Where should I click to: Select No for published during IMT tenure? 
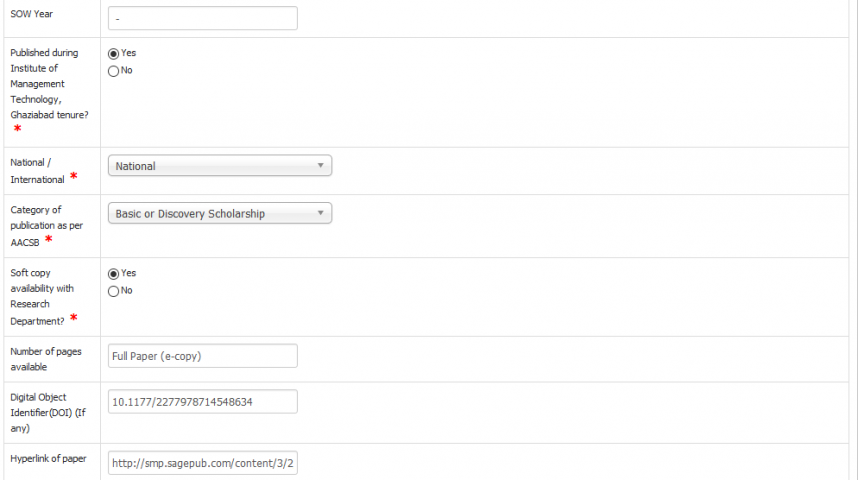pos(113,71)
